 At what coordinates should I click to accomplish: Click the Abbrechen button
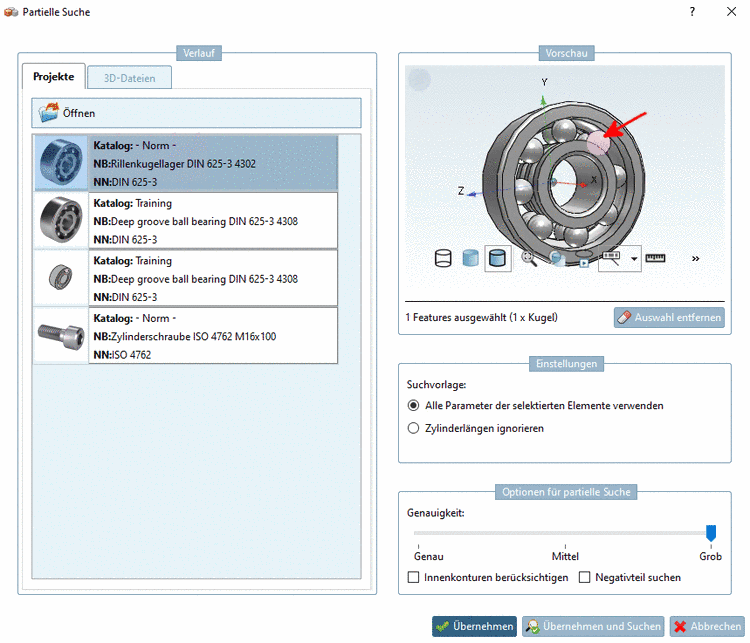(x=707, y=626)
